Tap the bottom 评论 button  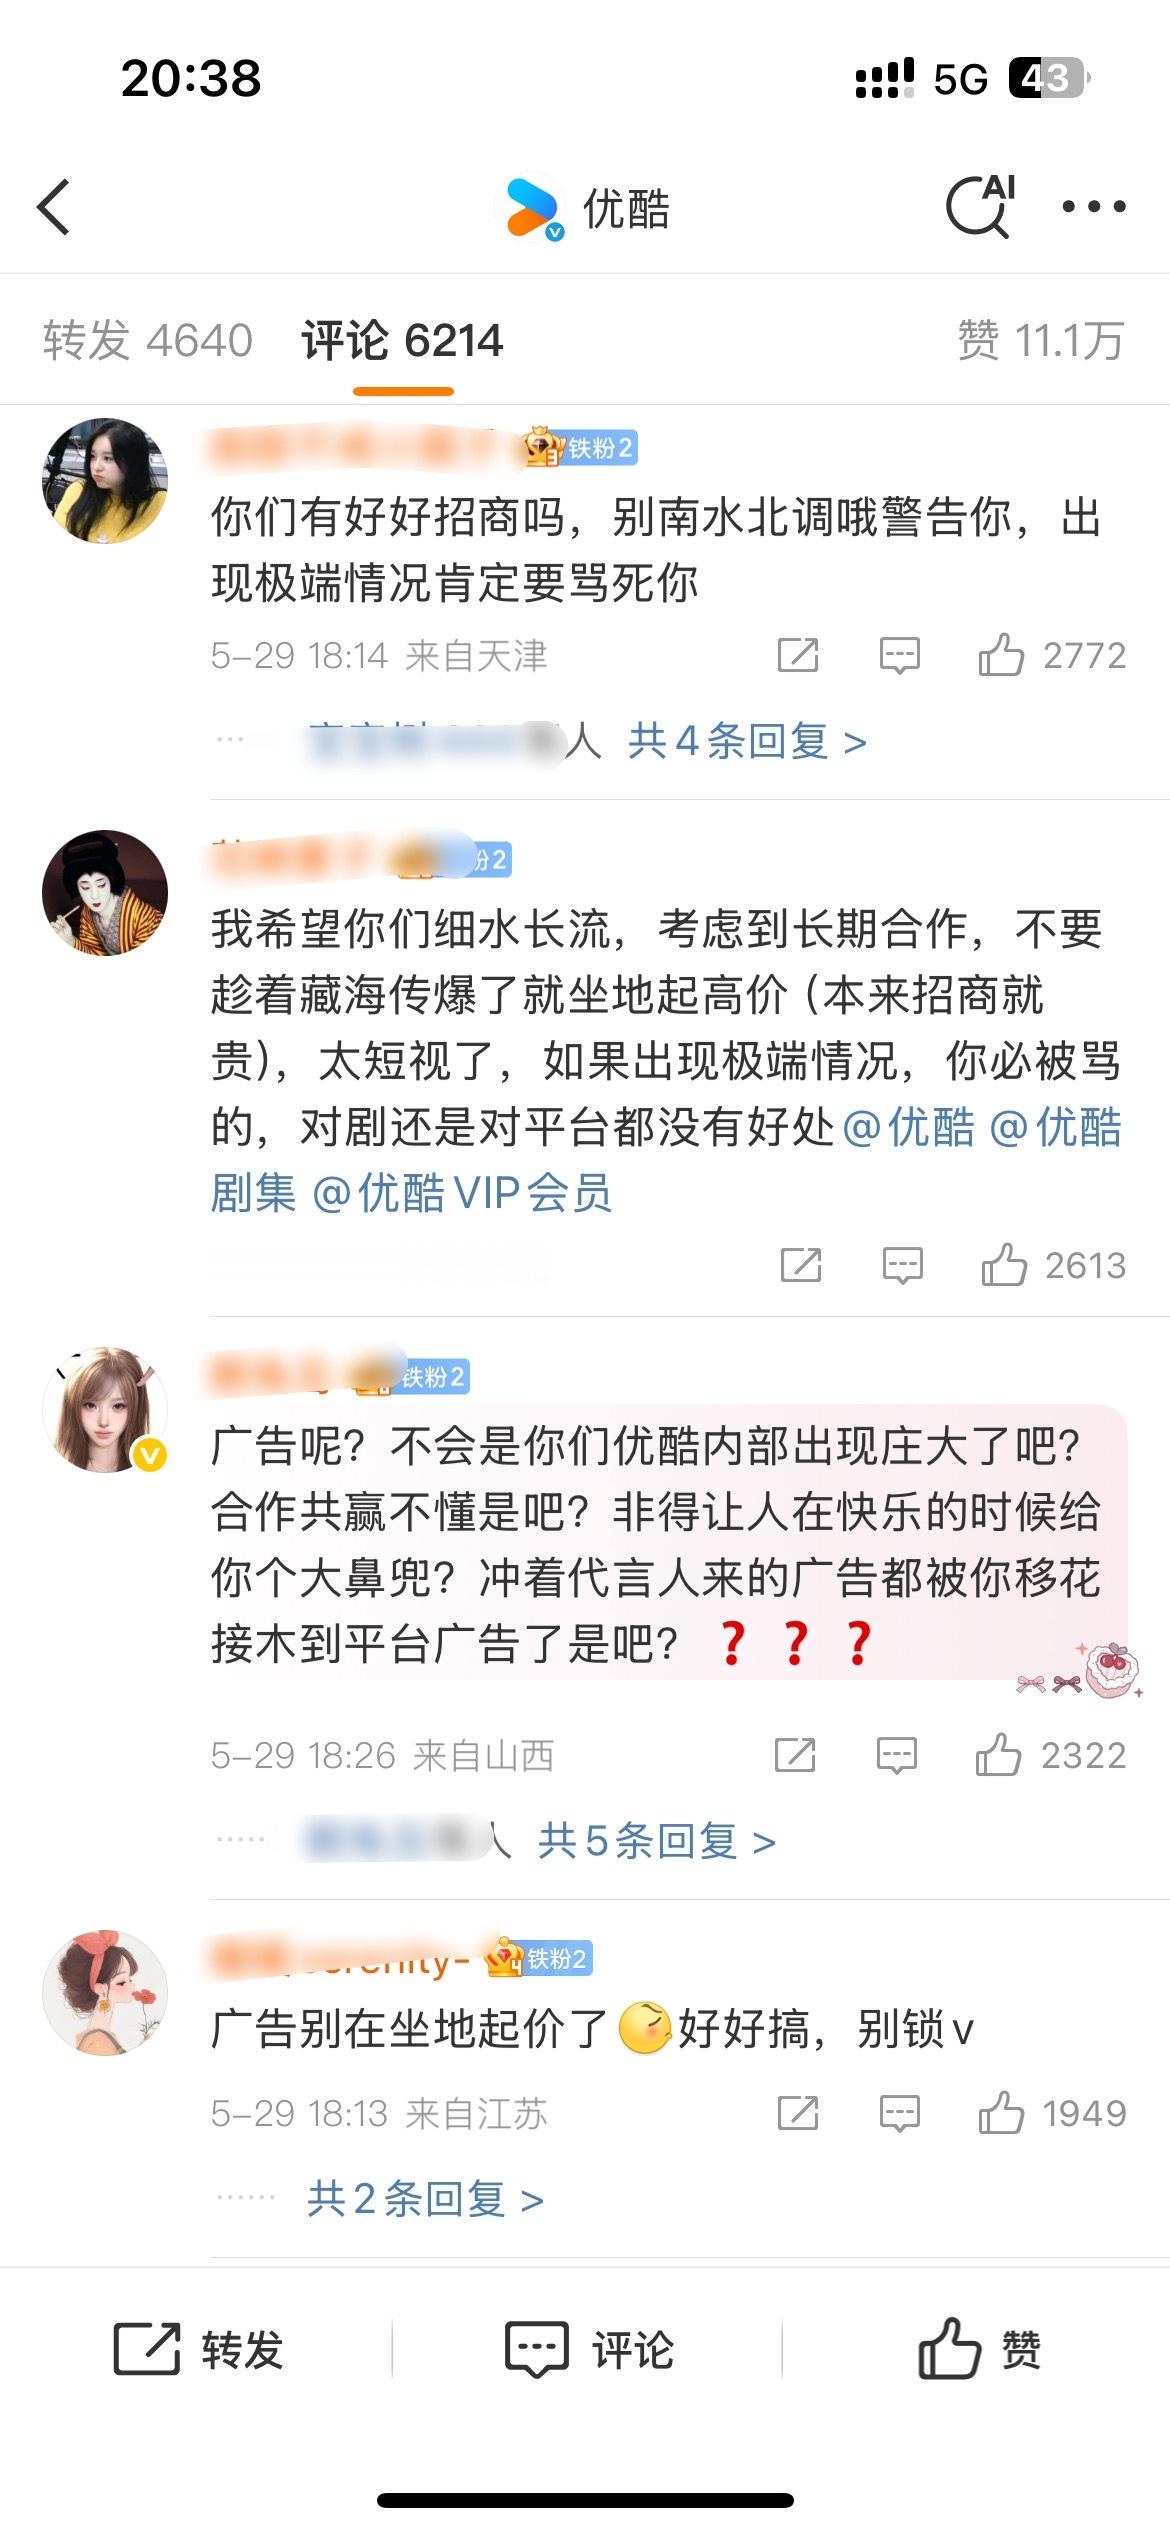pos(589,2349)
